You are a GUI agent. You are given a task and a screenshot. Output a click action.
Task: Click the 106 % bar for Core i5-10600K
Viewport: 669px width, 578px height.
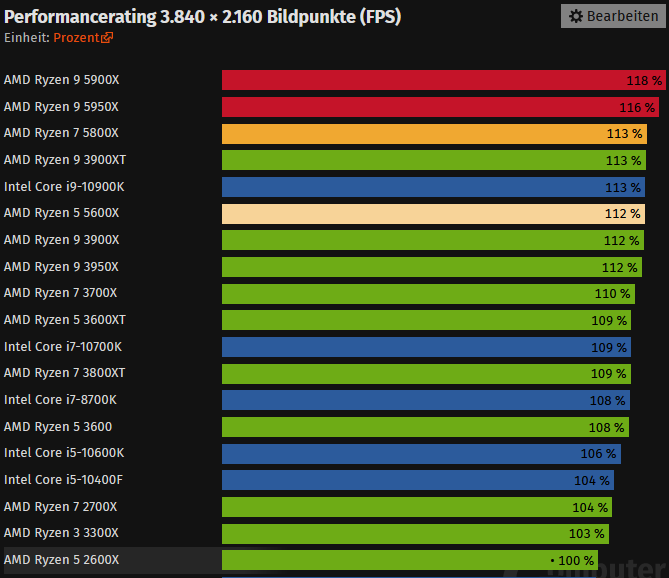coord(422,454)
